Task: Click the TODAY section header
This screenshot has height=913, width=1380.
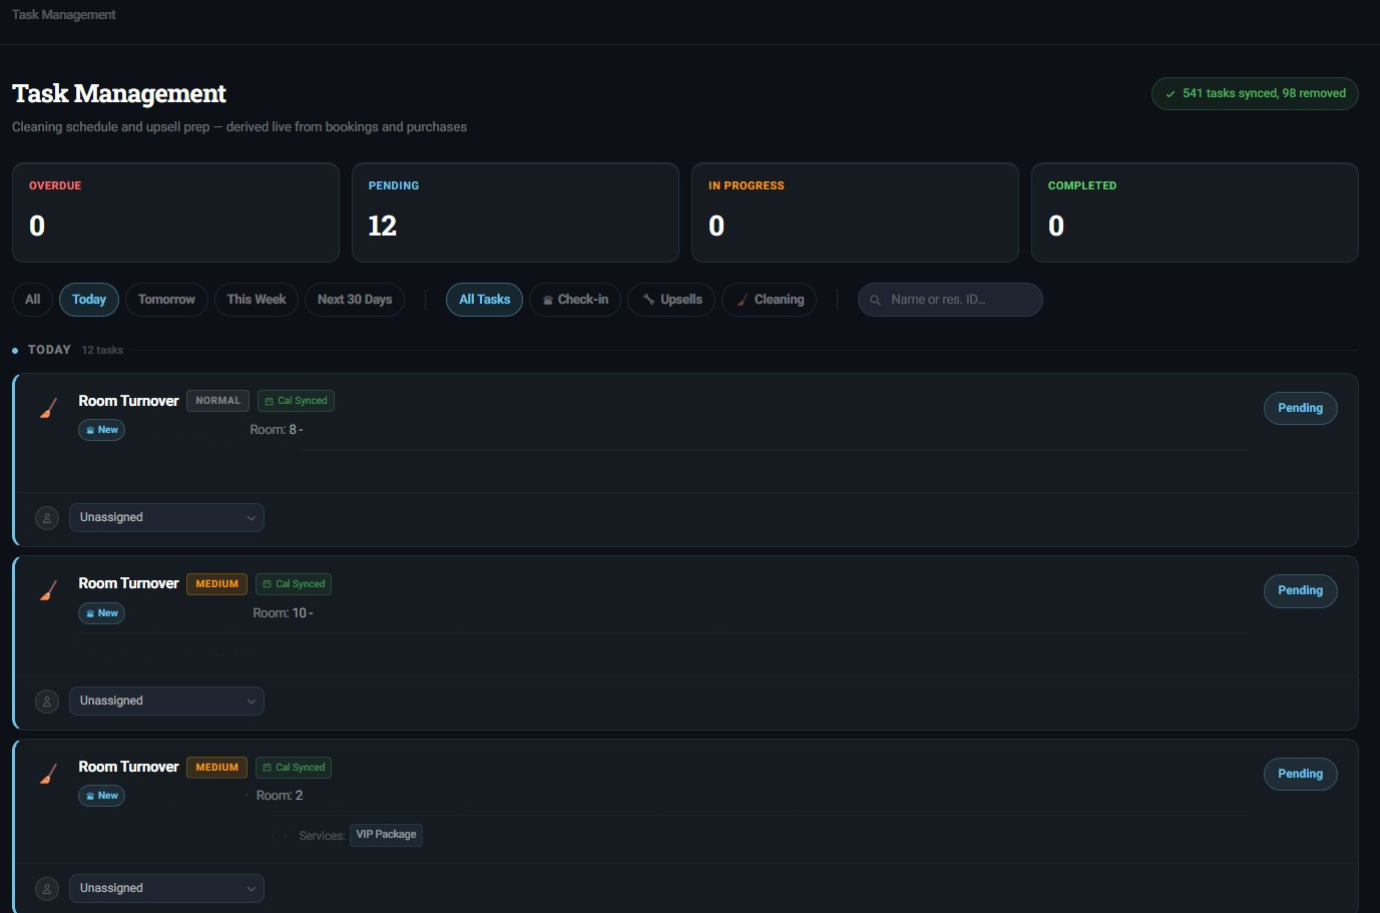Action: 49,350
